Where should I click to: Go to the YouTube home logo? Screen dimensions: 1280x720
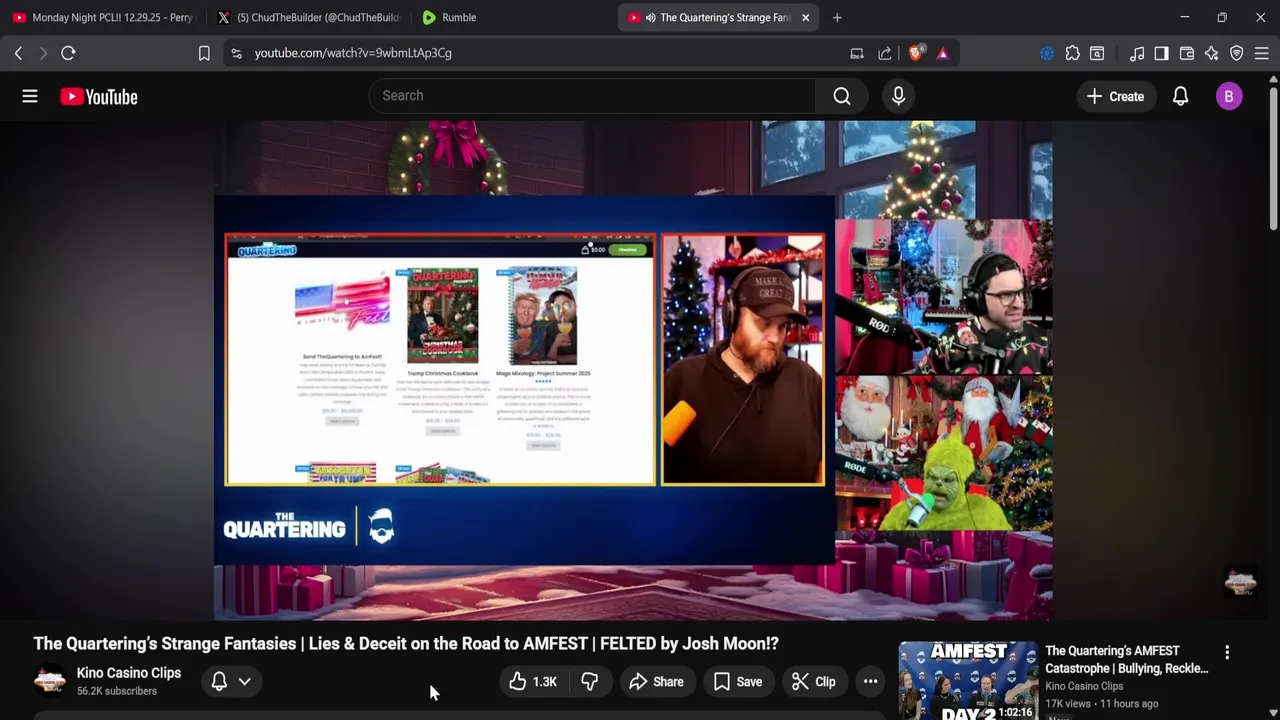pos(98,96)
